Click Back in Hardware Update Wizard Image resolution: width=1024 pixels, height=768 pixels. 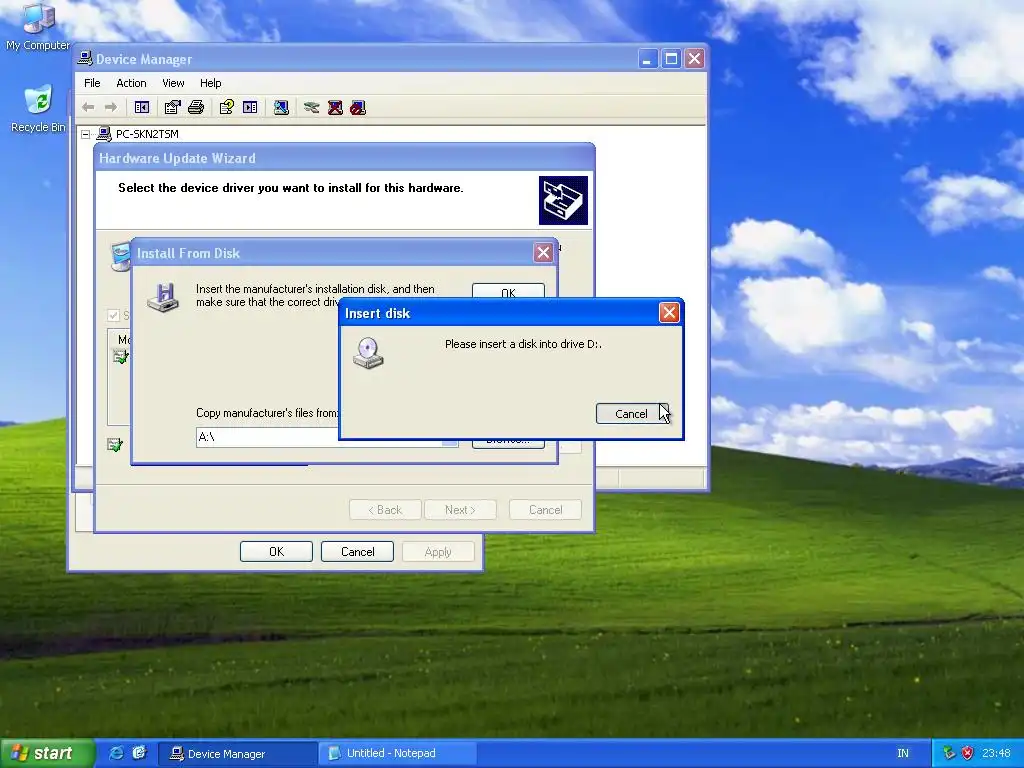(385, 510)
